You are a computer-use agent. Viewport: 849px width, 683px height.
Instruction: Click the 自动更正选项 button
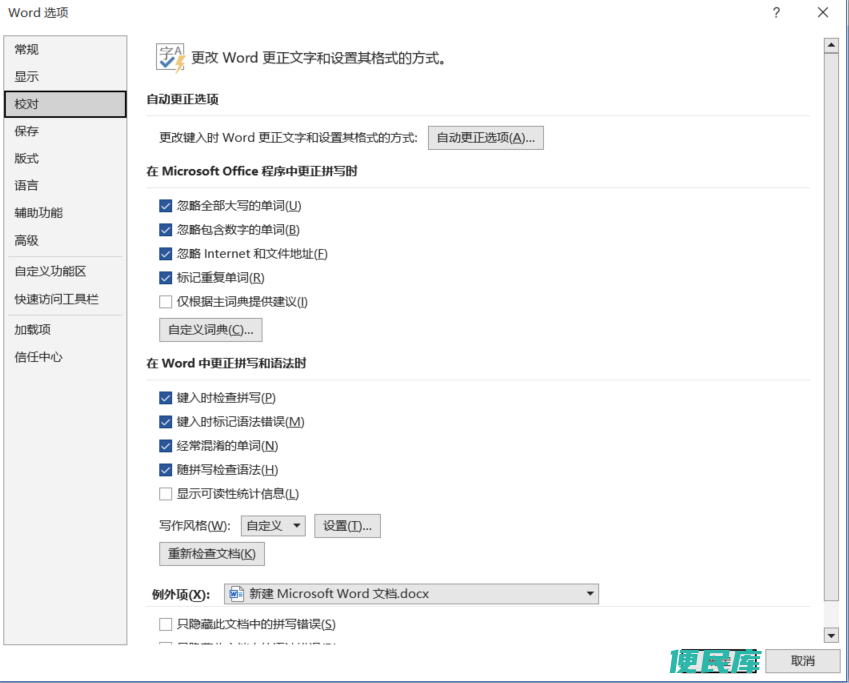coord(486,138)
